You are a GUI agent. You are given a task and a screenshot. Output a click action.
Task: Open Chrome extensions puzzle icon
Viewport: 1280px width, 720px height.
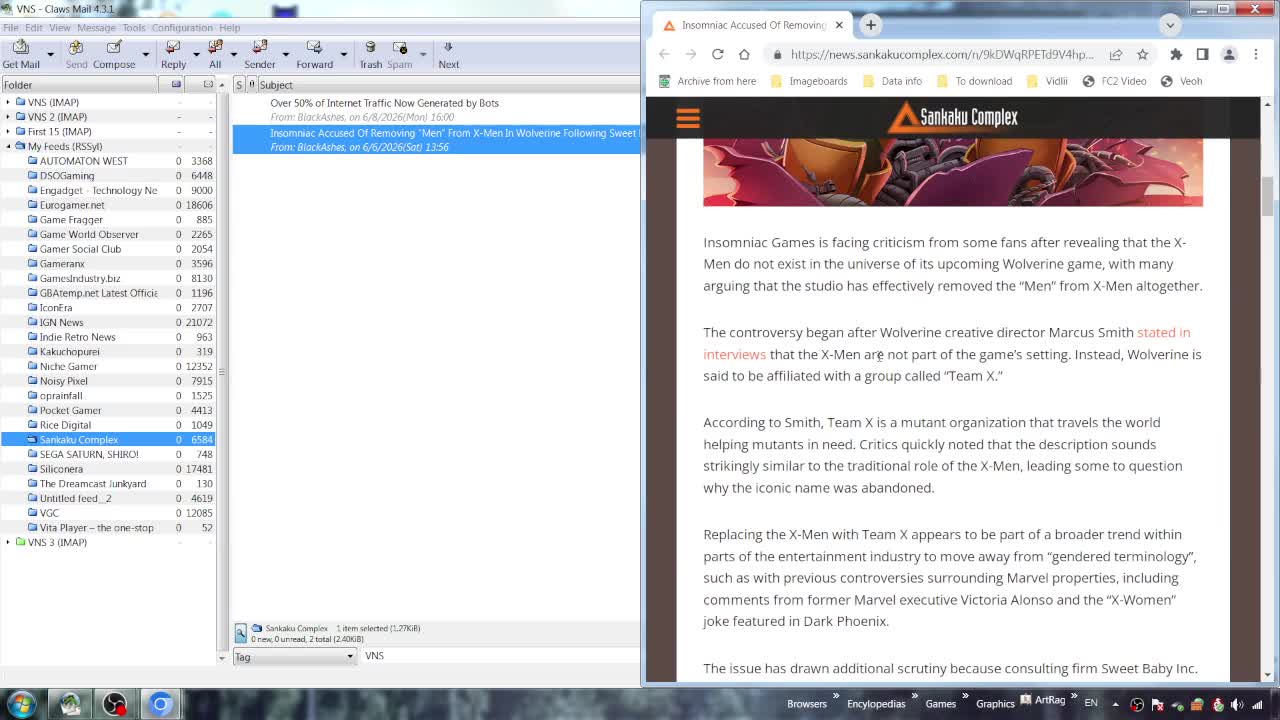tap(1176, 54)
